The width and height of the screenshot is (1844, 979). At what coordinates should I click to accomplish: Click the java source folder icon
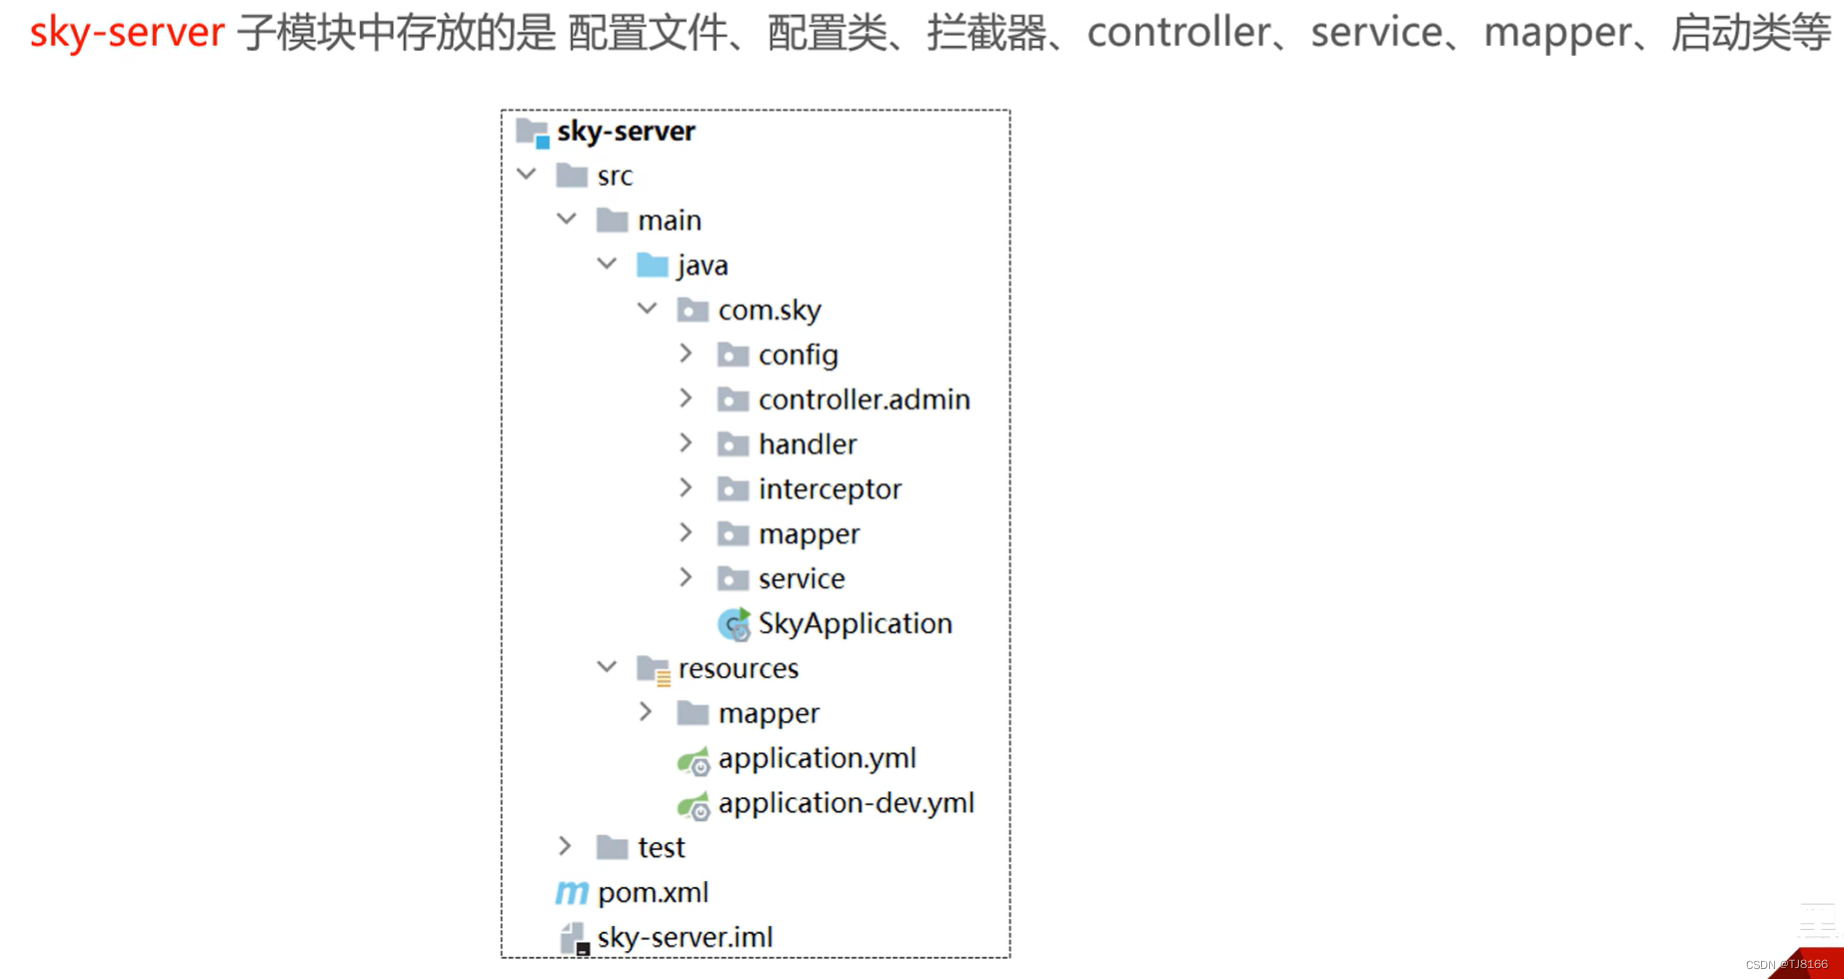[652, 264]
